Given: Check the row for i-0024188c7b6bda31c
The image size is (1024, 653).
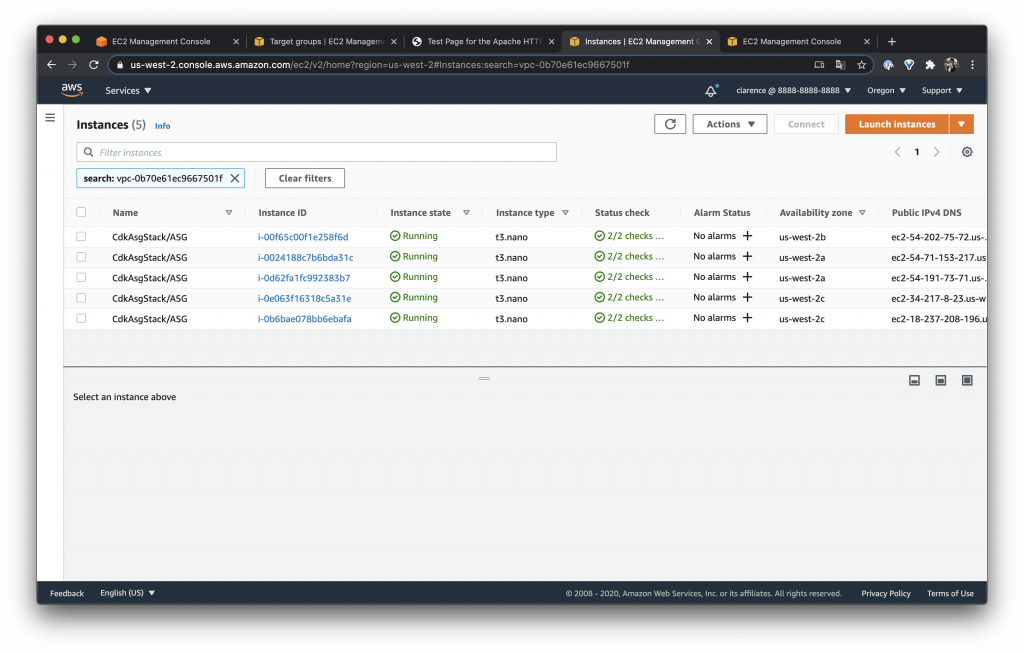Looking at the screenshot, I should click(x=81, y=257).
